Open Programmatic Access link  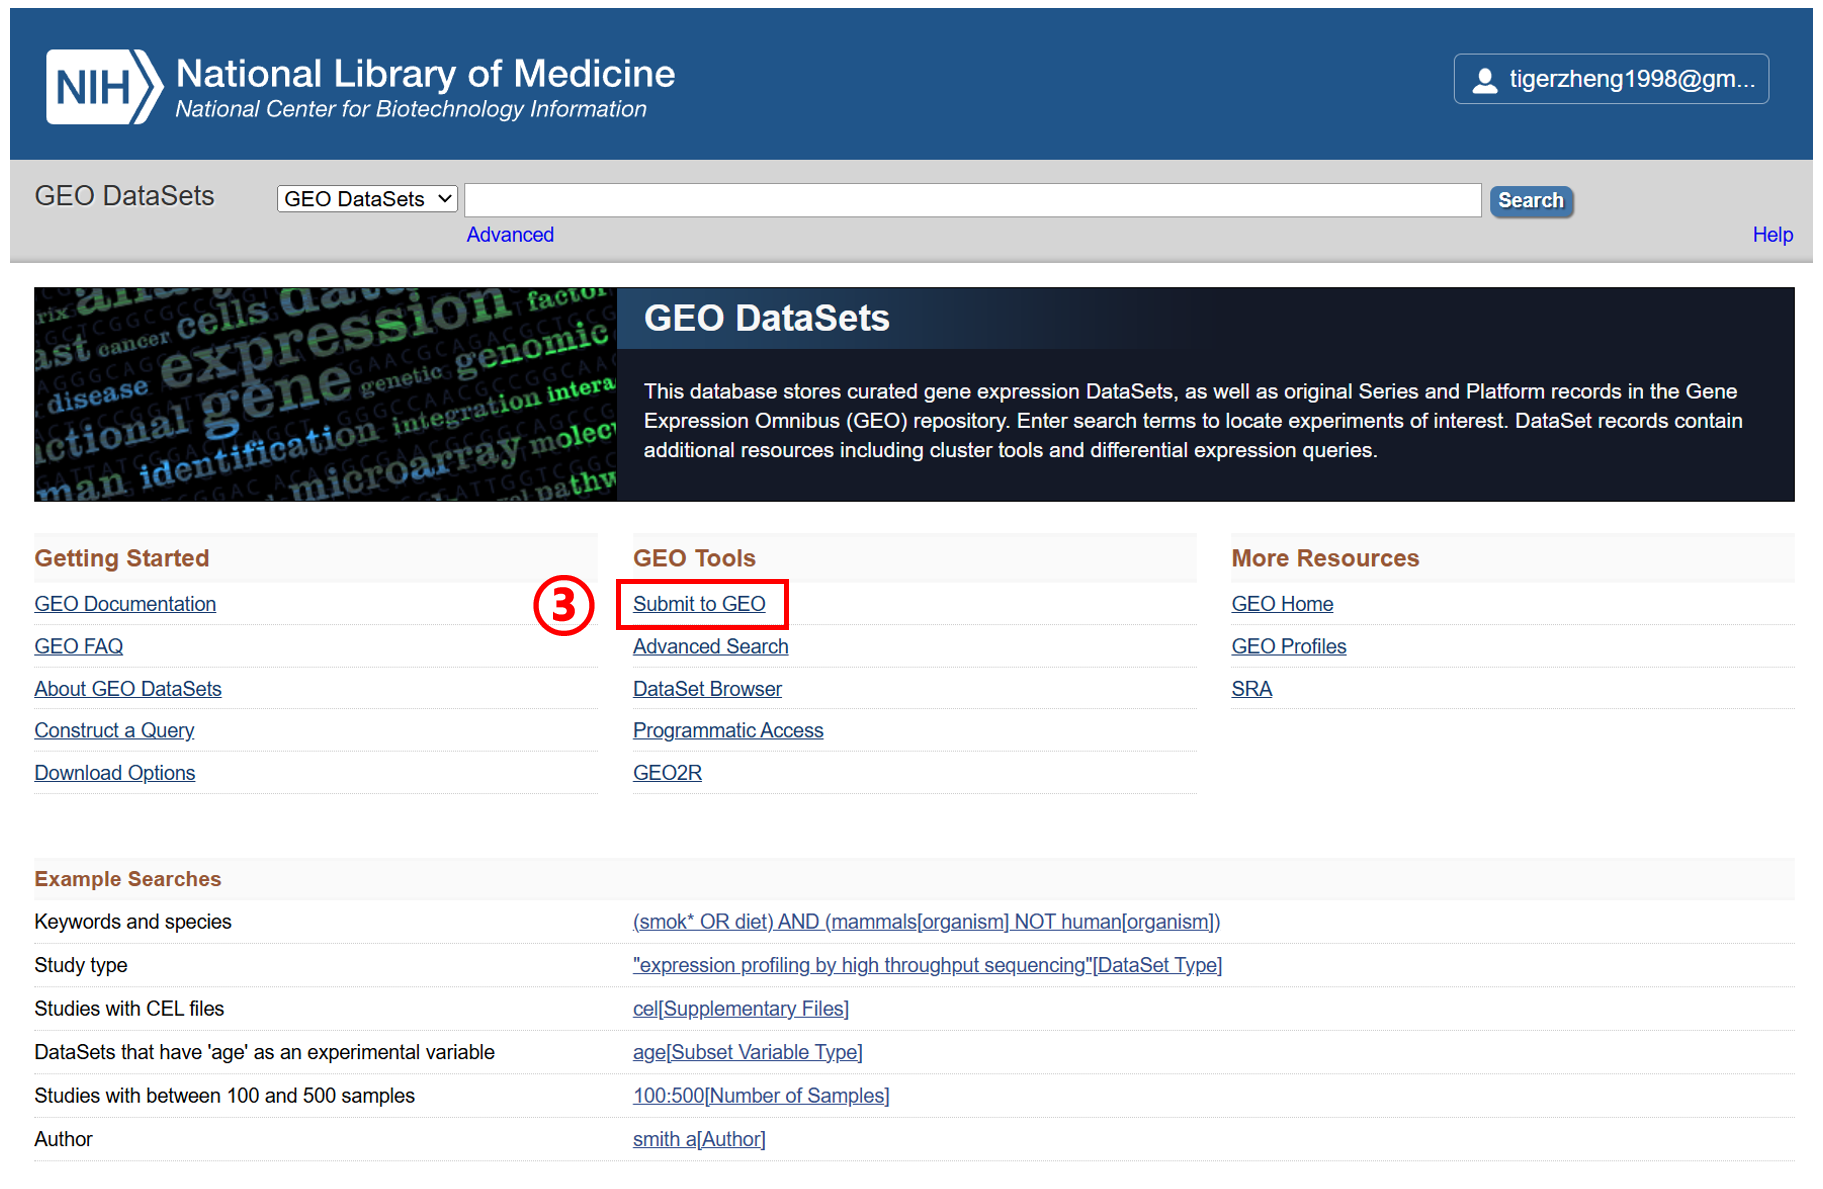[728, 731]
